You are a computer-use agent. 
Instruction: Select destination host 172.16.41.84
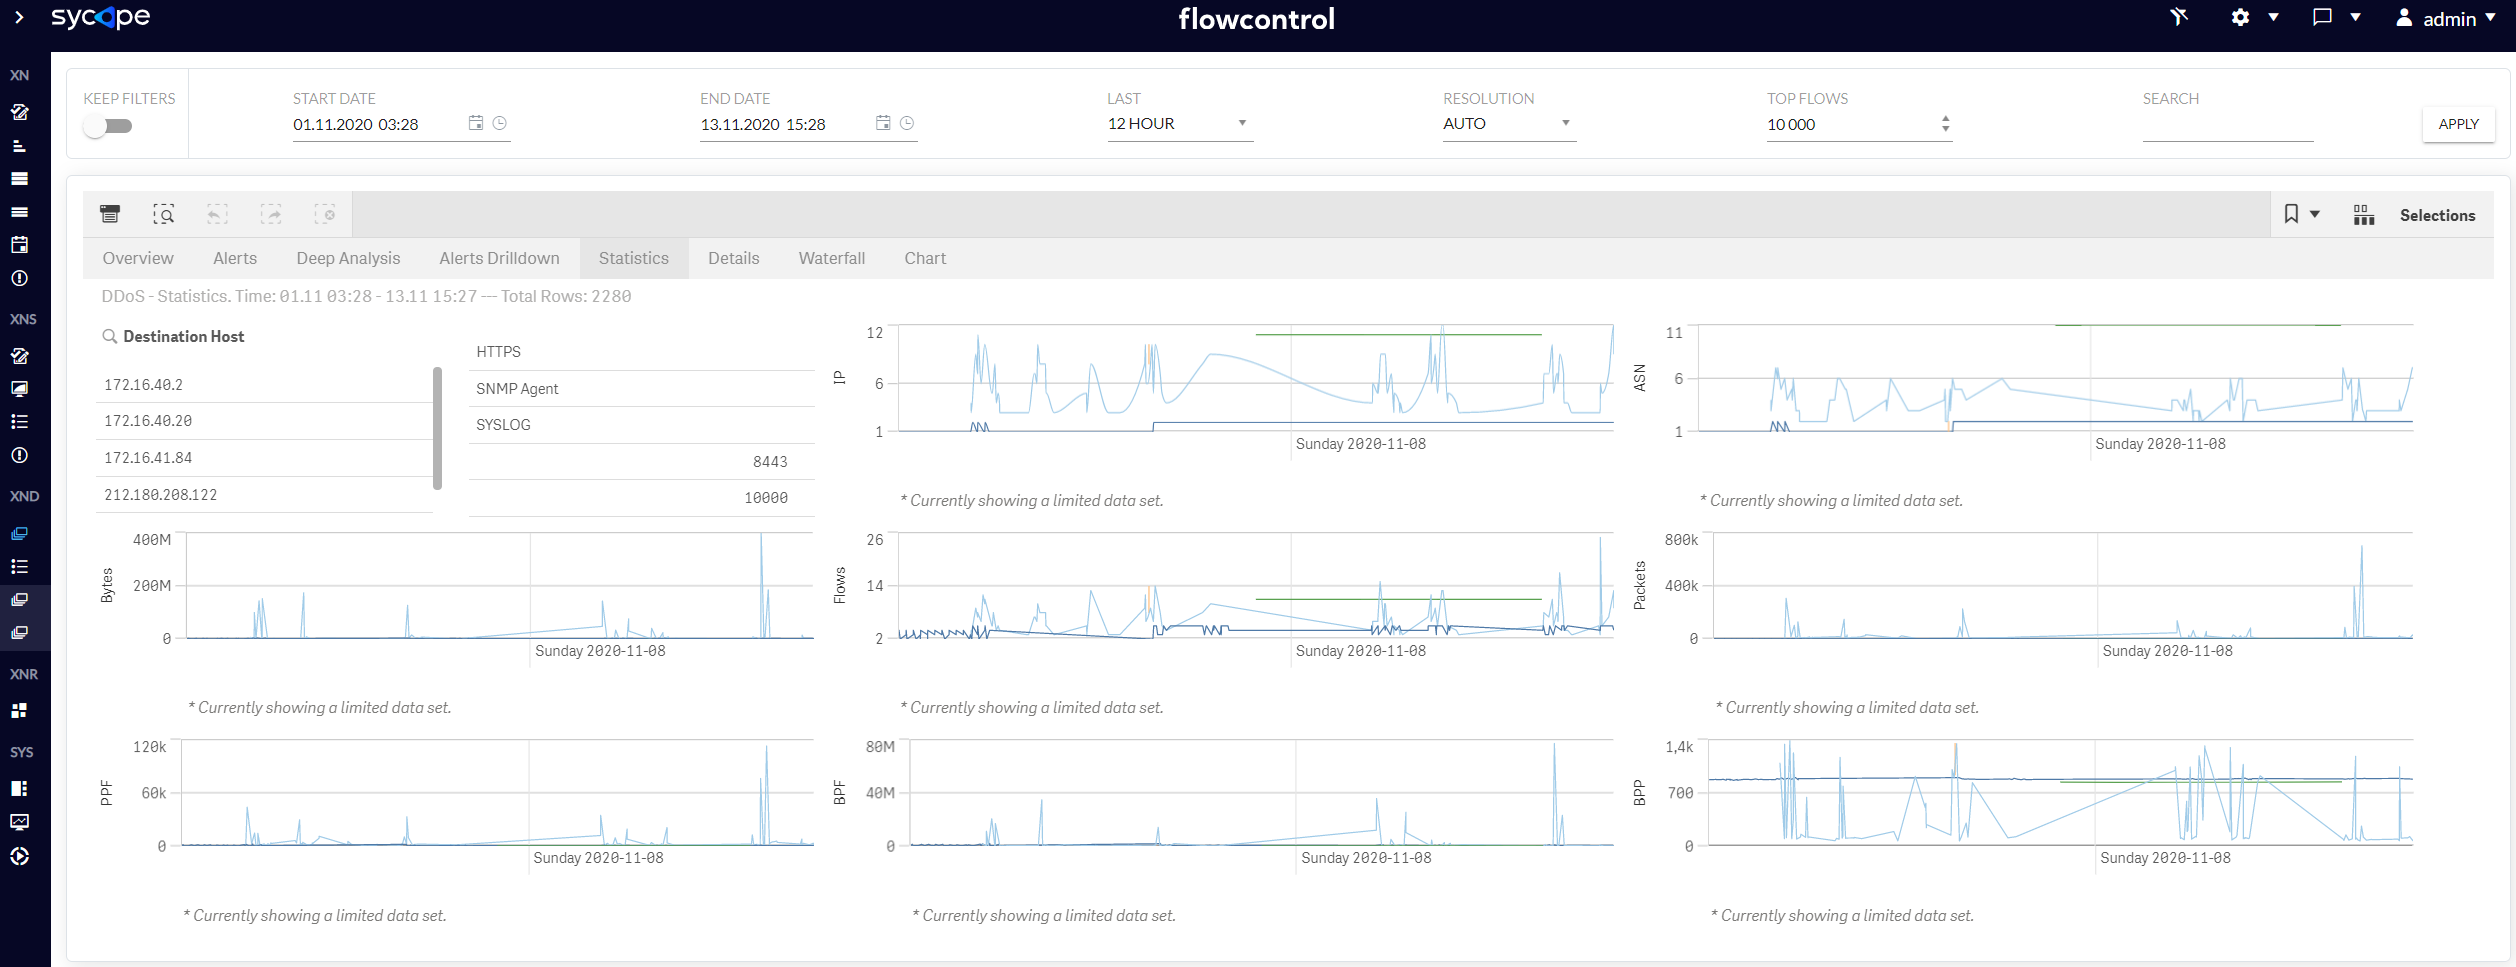264,458
